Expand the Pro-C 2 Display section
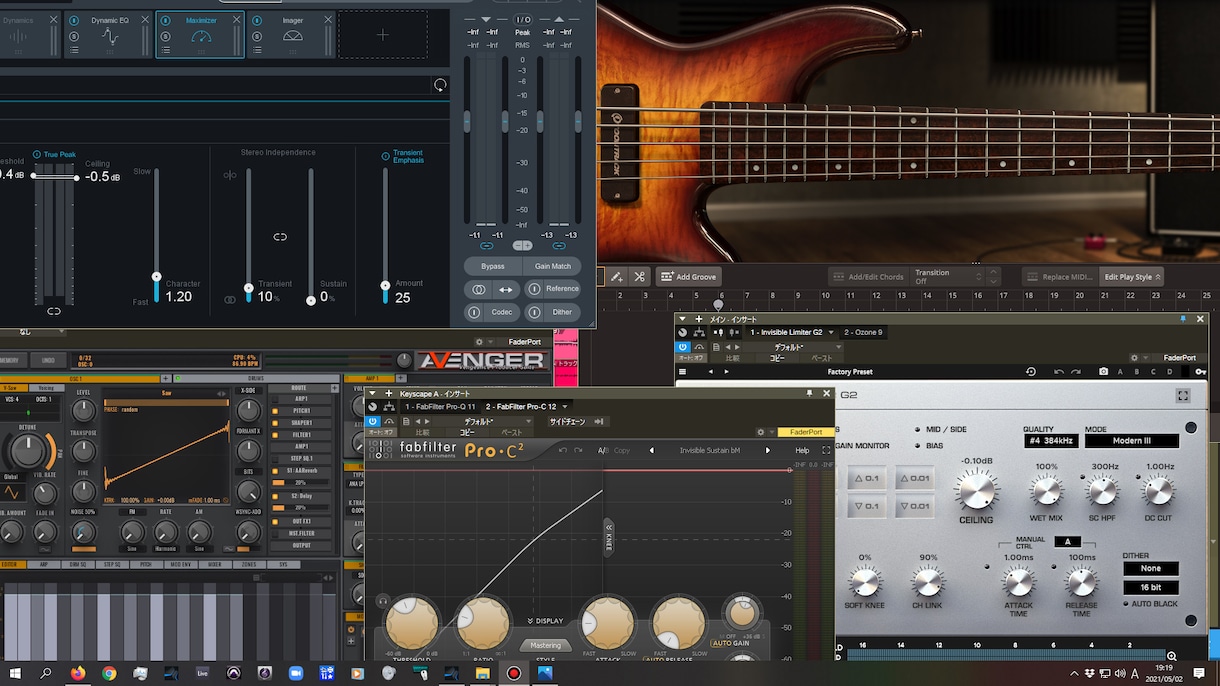Screen dimensions: 1220x686 545,621
